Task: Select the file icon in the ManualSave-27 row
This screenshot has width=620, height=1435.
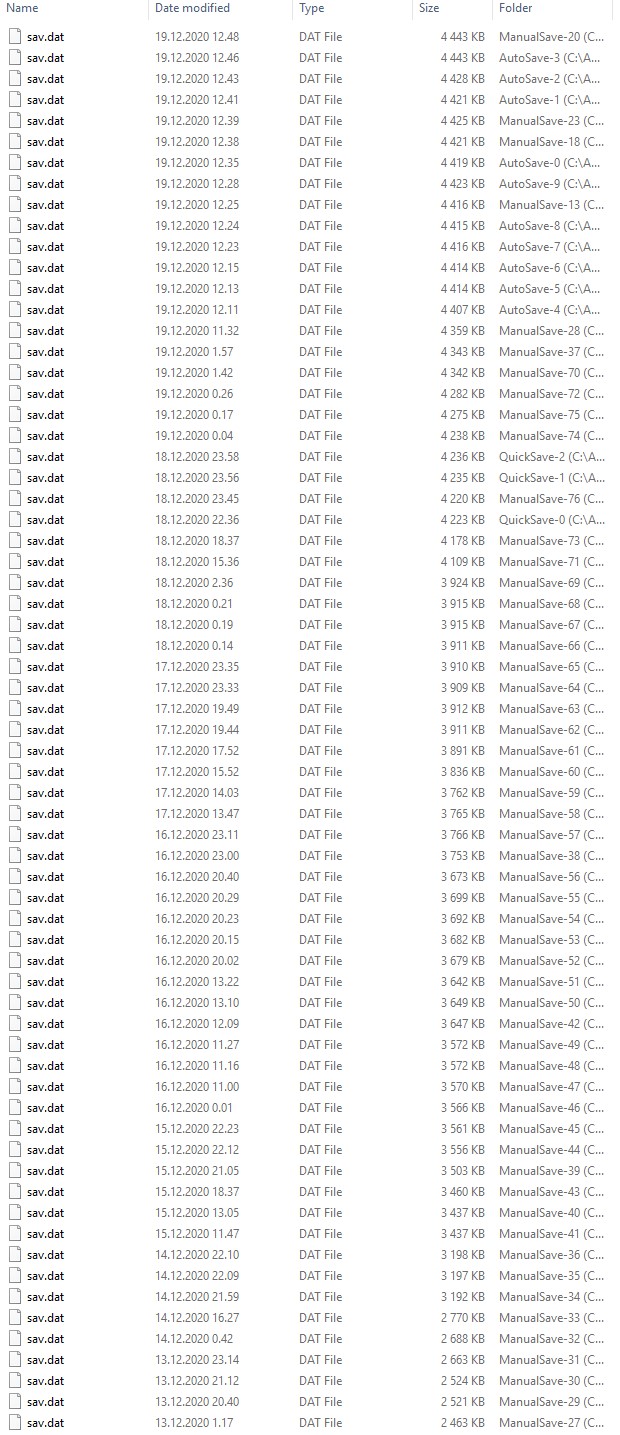Action: click(14, 1422)
